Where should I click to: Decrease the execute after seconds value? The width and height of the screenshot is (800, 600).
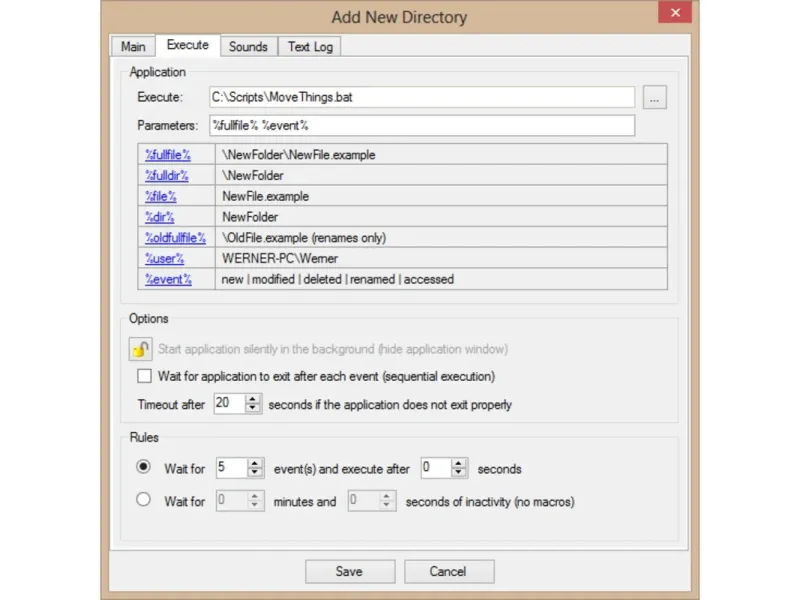(x=459, y=472)
